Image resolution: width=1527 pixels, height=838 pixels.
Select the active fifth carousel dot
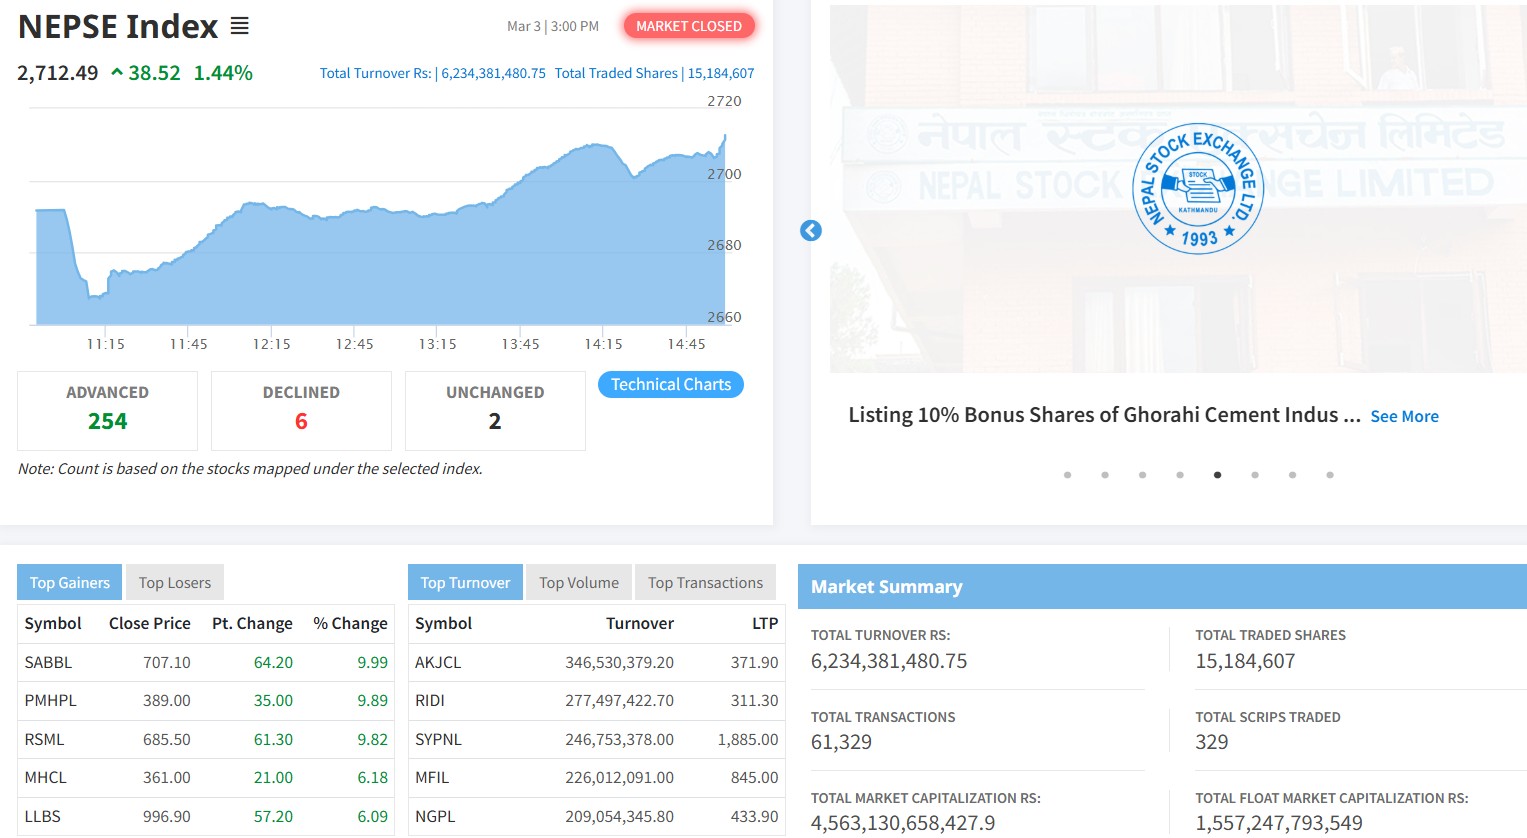1217,475
